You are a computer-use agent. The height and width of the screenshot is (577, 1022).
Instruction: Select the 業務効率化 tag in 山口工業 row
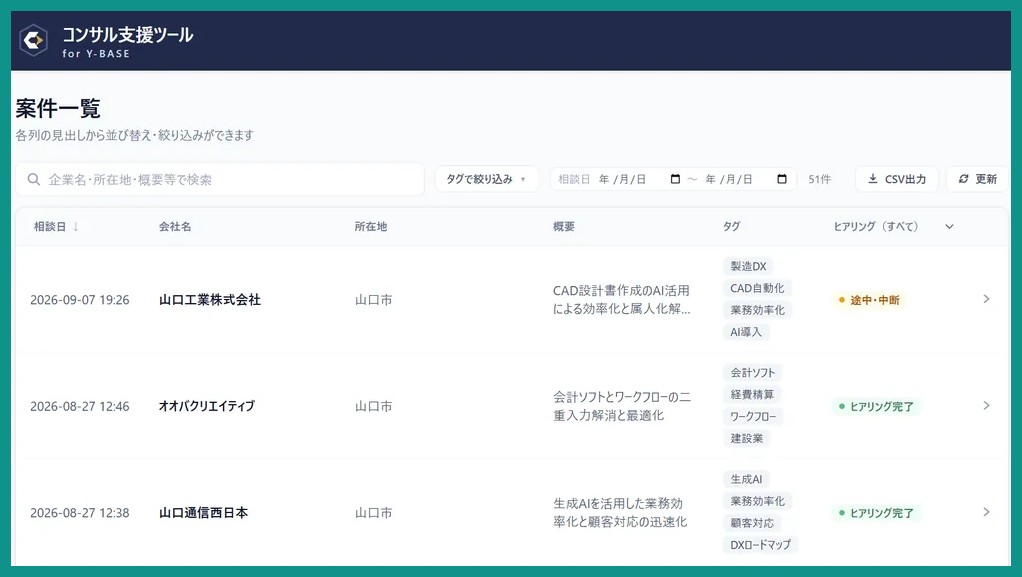[757, 310]
